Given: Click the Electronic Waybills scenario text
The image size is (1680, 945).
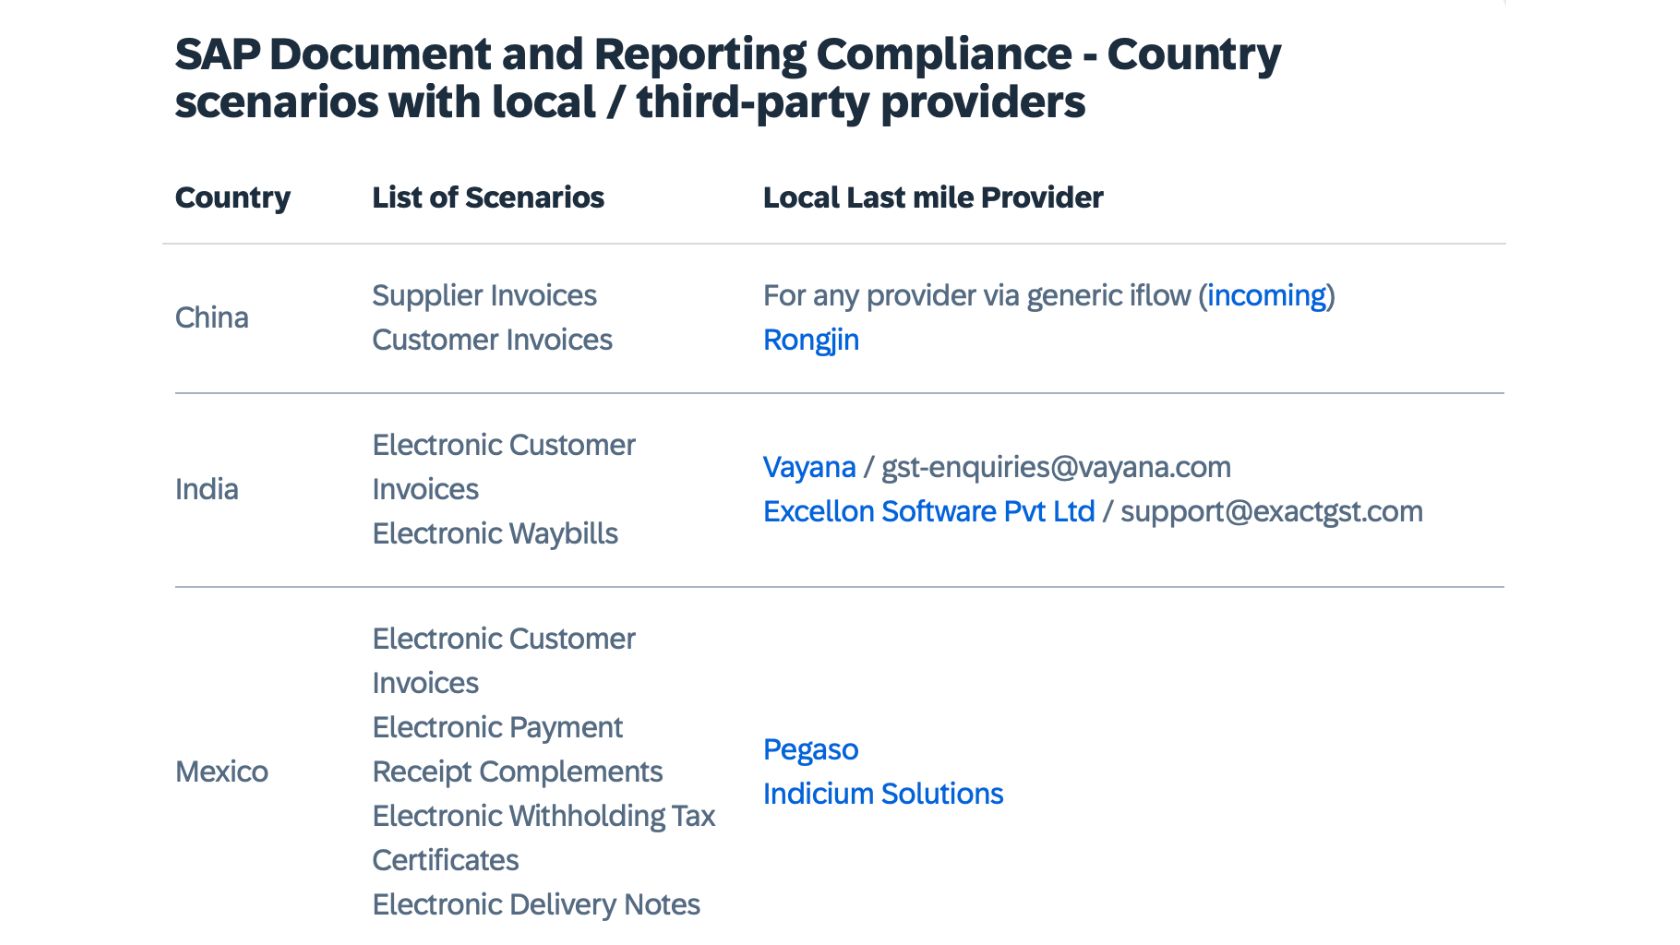Looking at the screenshot, I should [x=495, y=534].
